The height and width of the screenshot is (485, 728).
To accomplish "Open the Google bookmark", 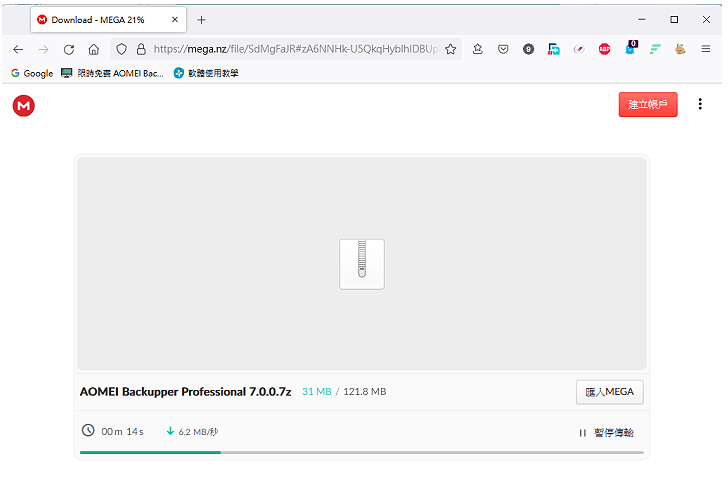I will [x=32, y=73].
